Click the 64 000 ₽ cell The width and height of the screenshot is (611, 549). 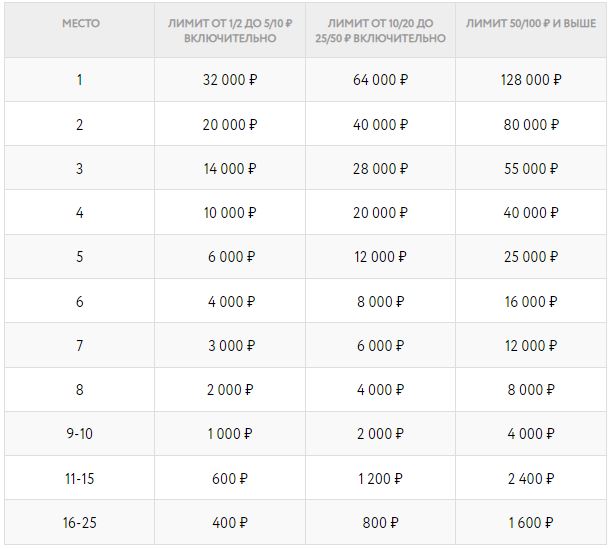coord(380,81)
